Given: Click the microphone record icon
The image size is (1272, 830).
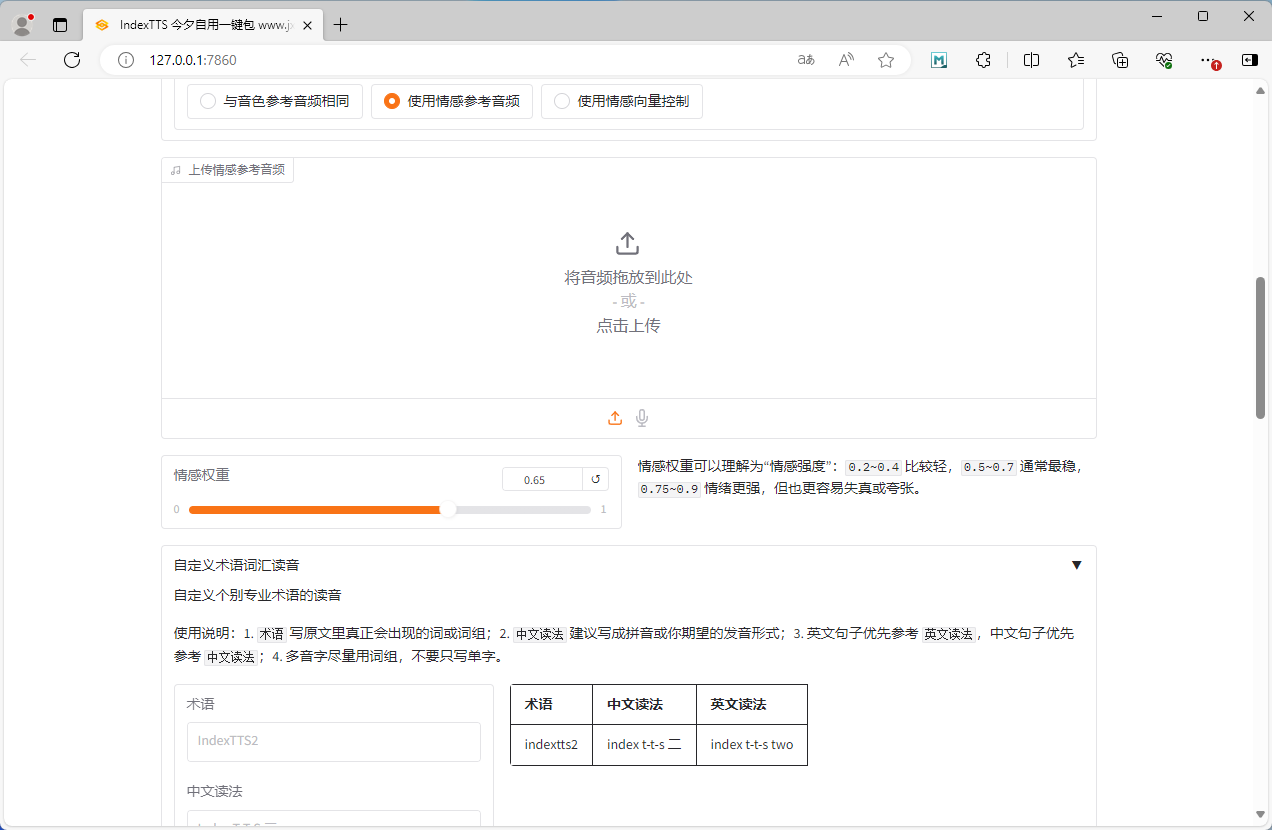Looking at the screenshot, I should [x=642, y=418].
